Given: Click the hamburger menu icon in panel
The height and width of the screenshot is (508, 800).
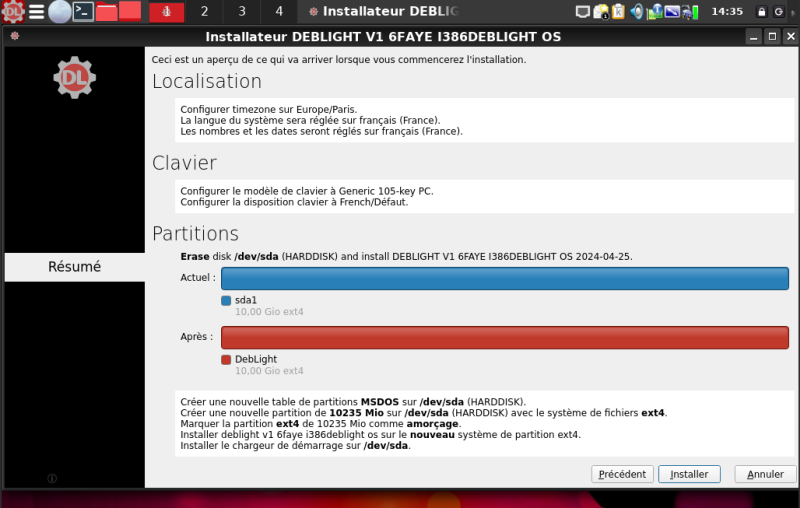Looking at the screenshot, I should (x=37, y=12).
